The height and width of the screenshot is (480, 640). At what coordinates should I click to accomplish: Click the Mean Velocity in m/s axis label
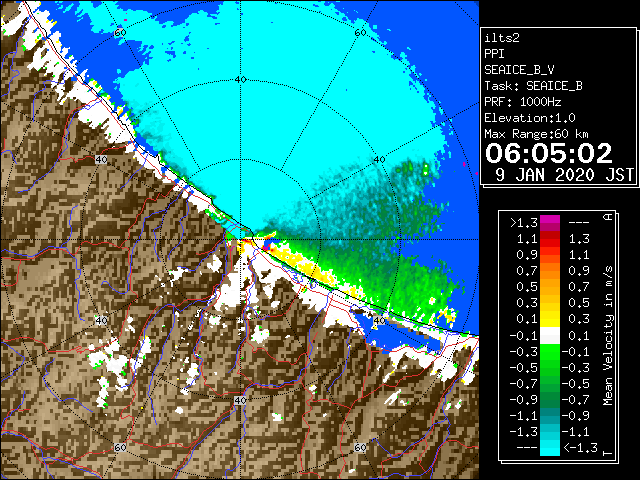pos(608,336)
